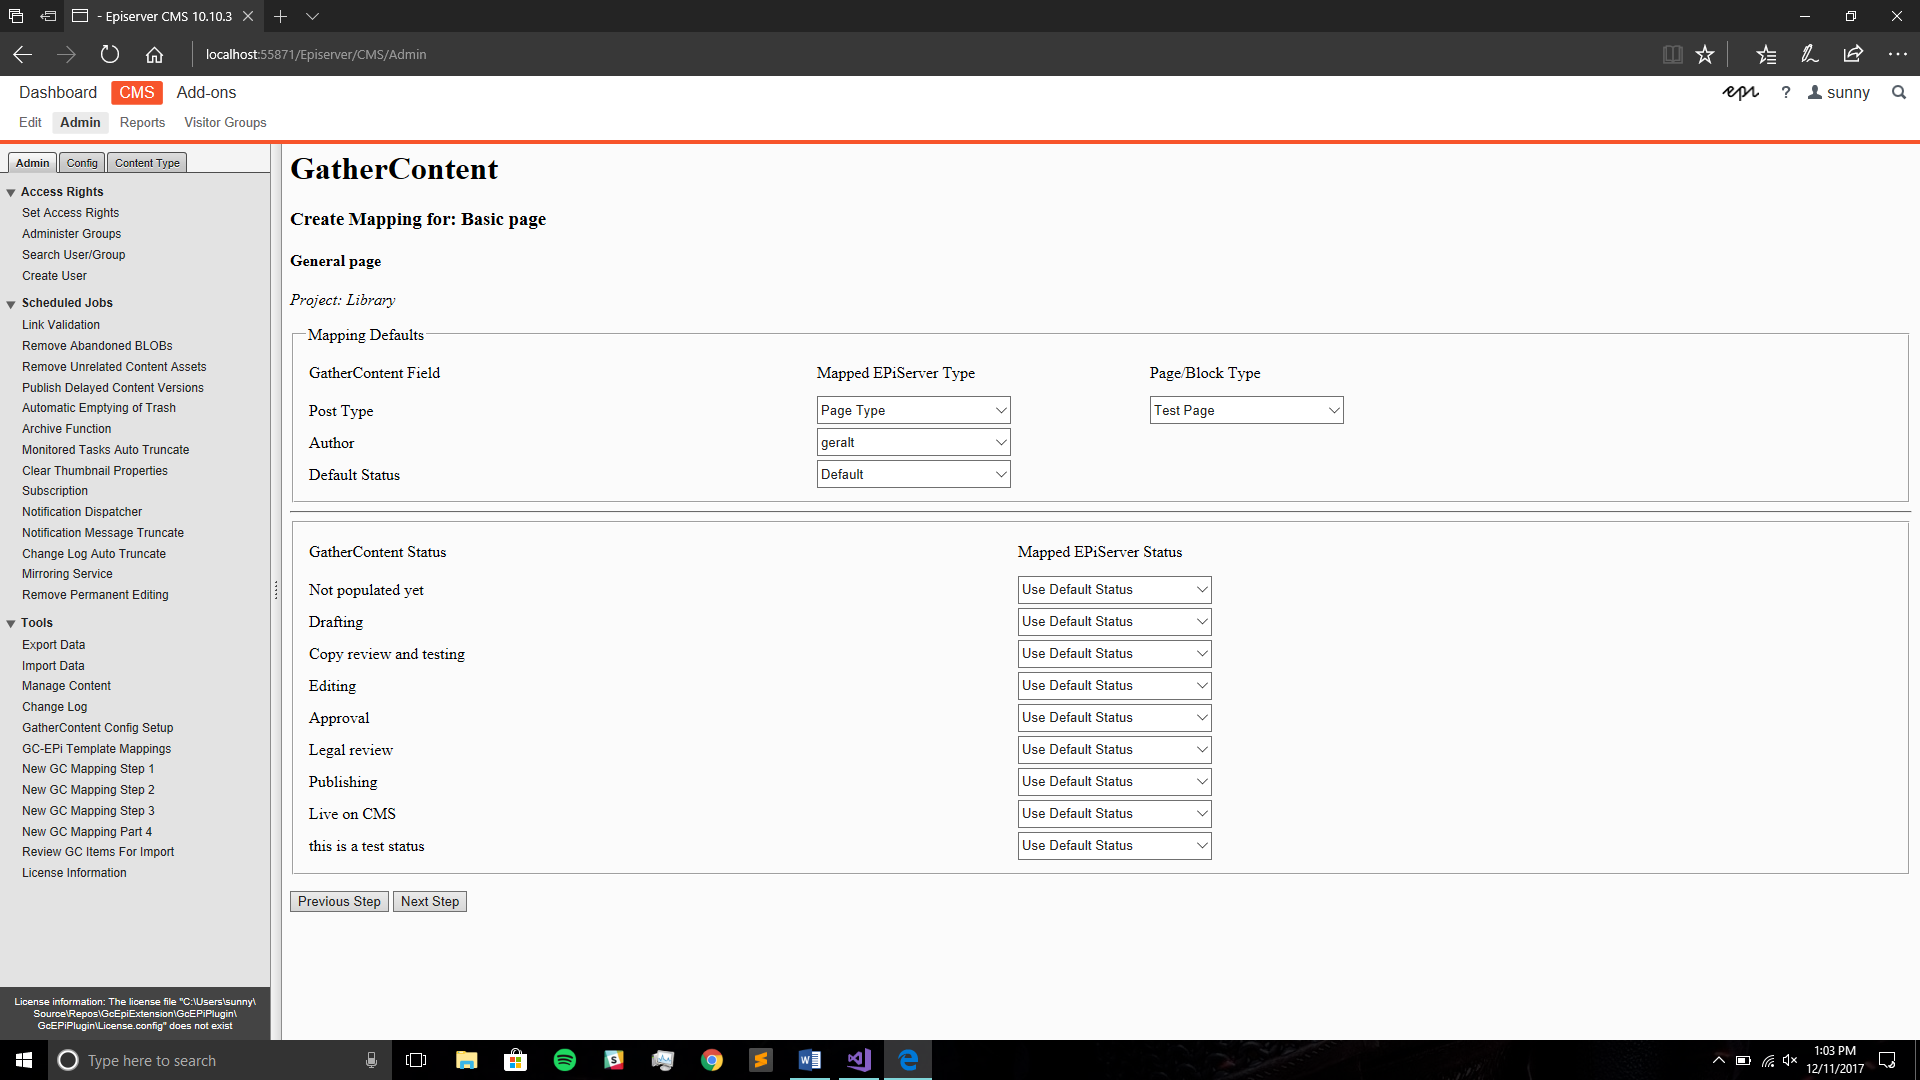The width and height of the screenshot is (1920, 1080).
Task: Go to the Reports menu item
Action: pyautogui.click(x=142, y=122)
